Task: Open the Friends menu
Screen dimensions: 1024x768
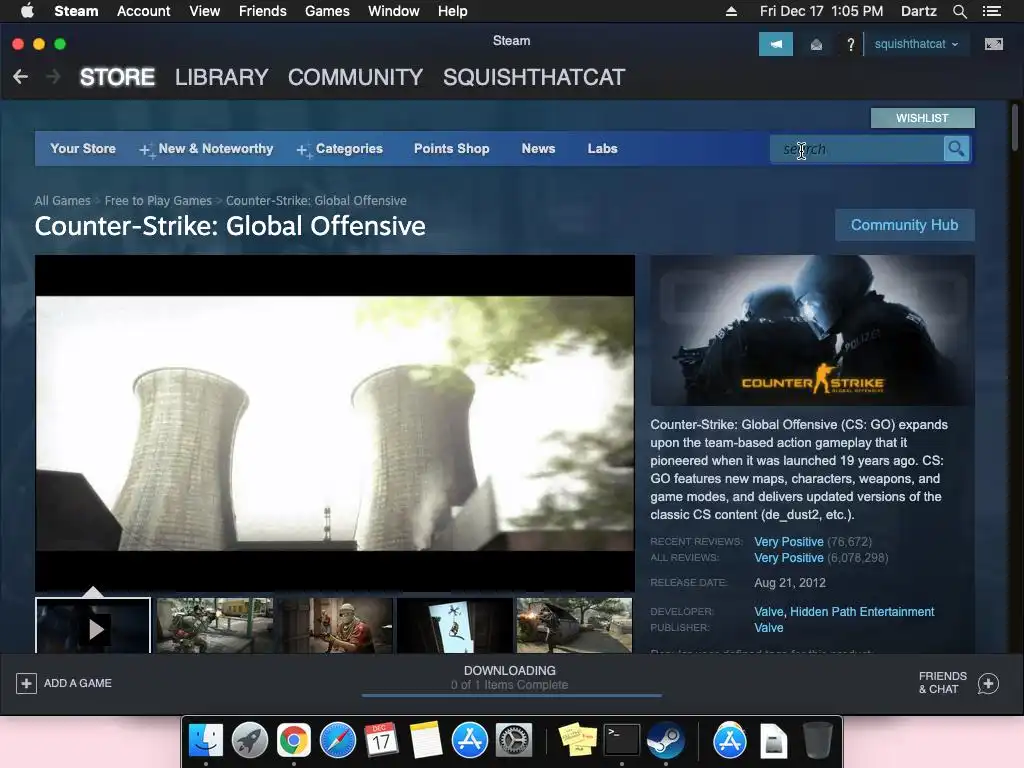Action: pos(263,11)
